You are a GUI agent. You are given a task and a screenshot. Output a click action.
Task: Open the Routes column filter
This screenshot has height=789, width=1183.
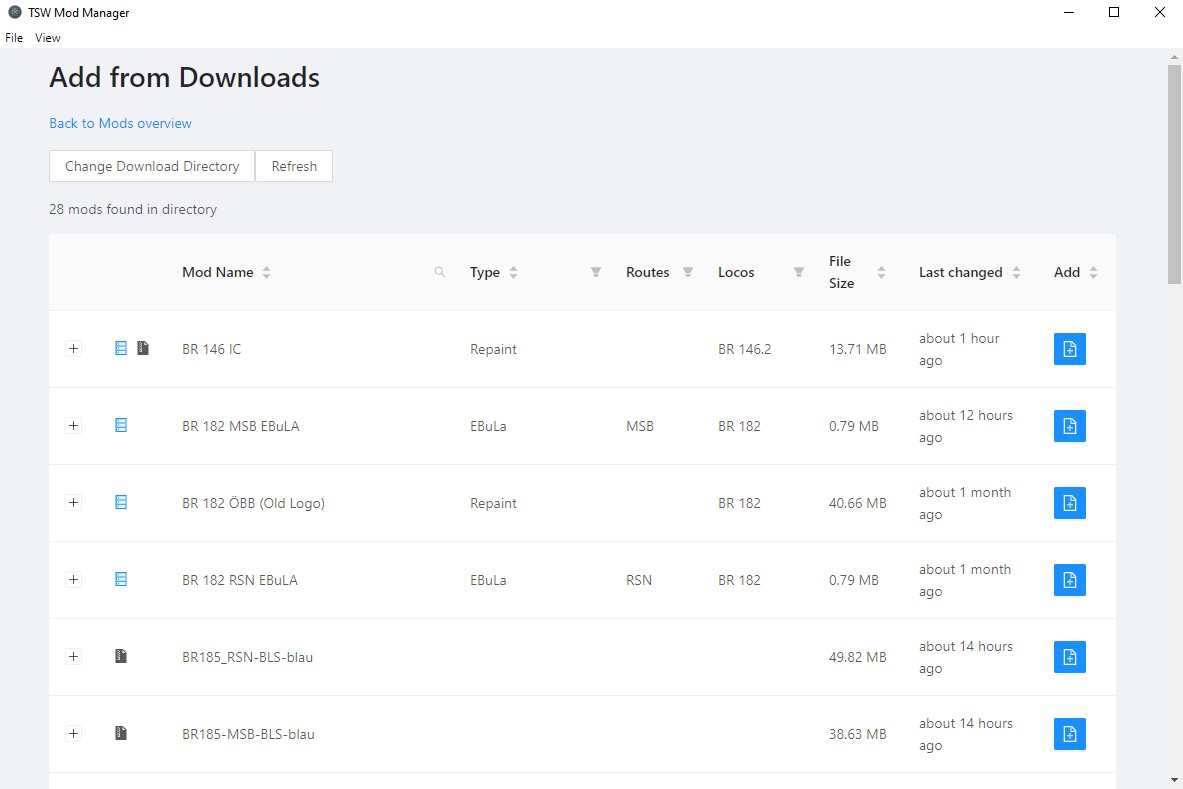[x=688, y=272]
